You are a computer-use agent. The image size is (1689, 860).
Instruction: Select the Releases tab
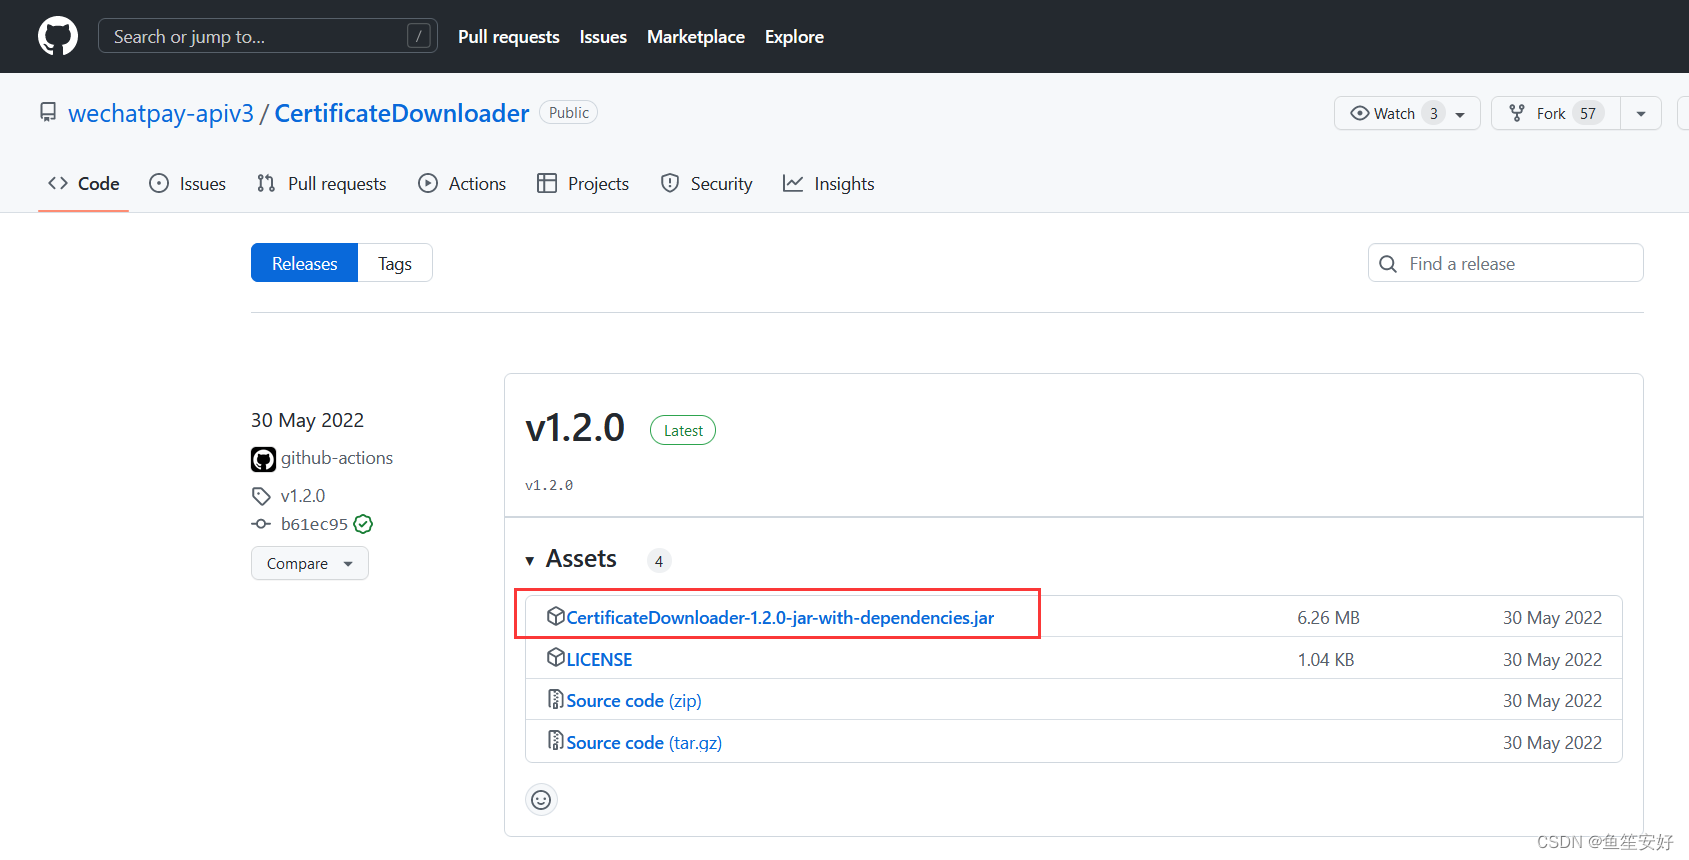coord(304,263)
